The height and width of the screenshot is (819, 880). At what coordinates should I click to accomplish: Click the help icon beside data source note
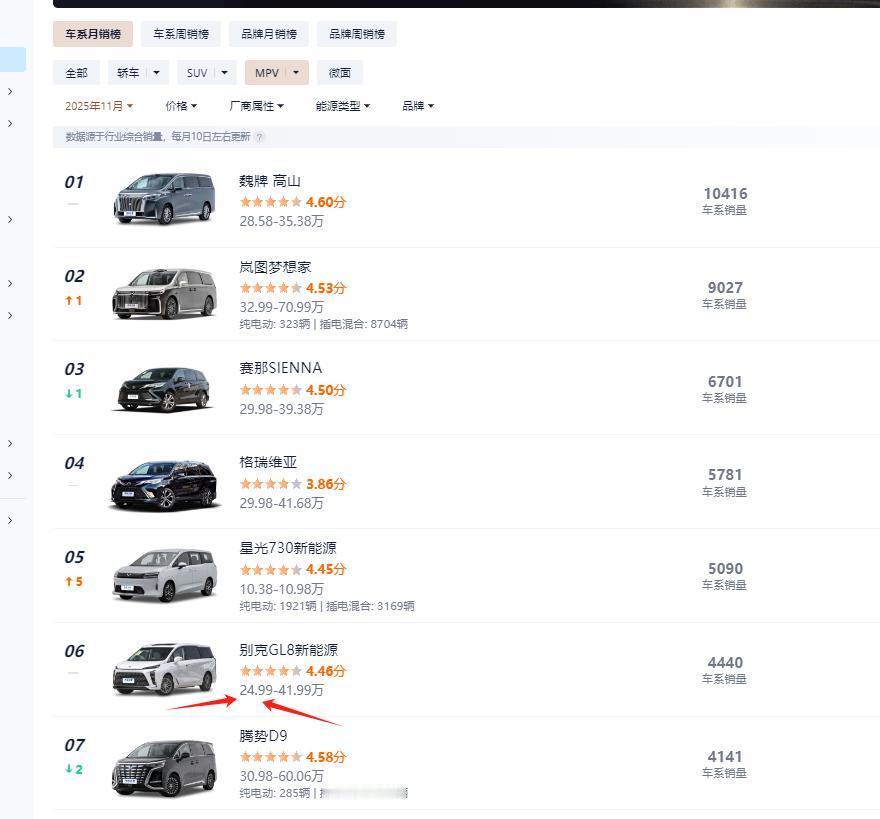tap(260, 137)
